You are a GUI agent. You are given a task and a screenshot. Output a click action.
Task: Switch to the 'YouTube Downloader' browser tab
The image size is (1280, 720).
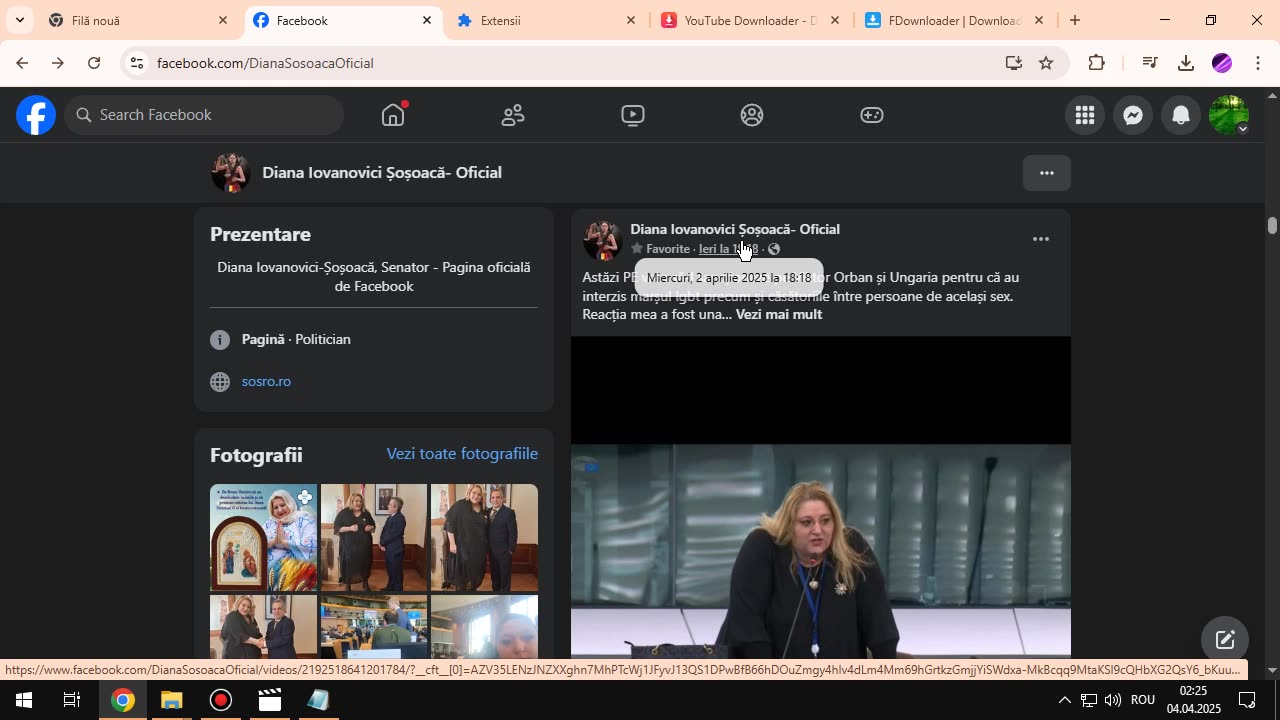(752, 20)
